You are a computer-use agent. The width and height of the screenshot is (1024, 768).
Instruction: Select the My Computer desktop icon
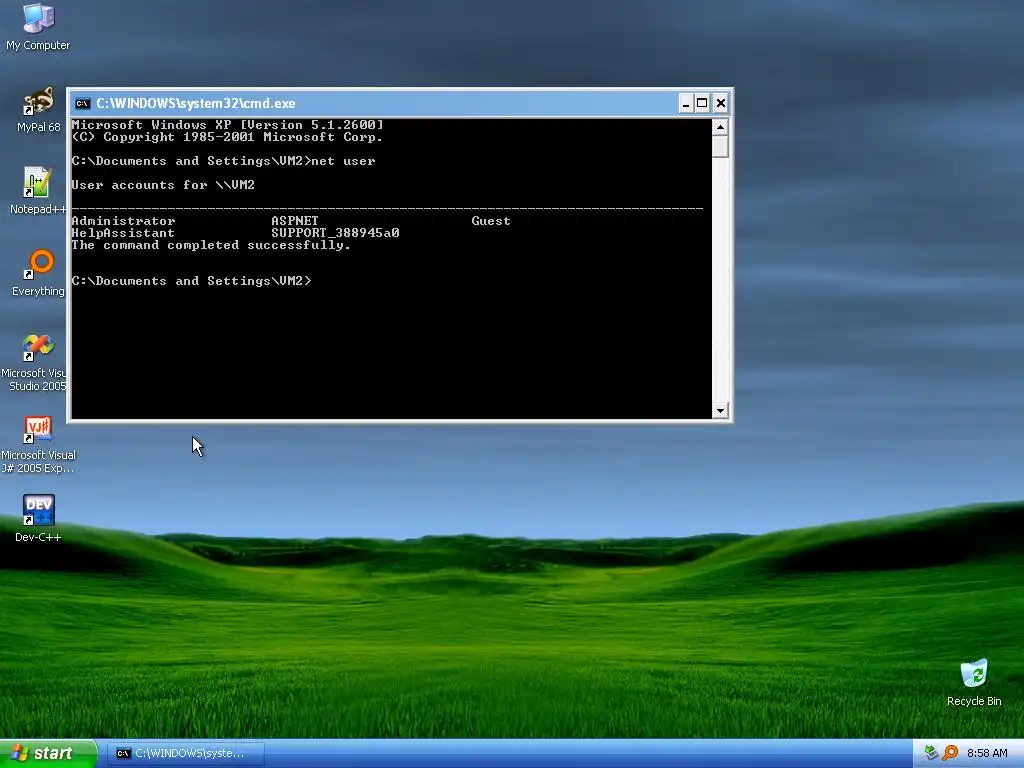pos(38,27)
